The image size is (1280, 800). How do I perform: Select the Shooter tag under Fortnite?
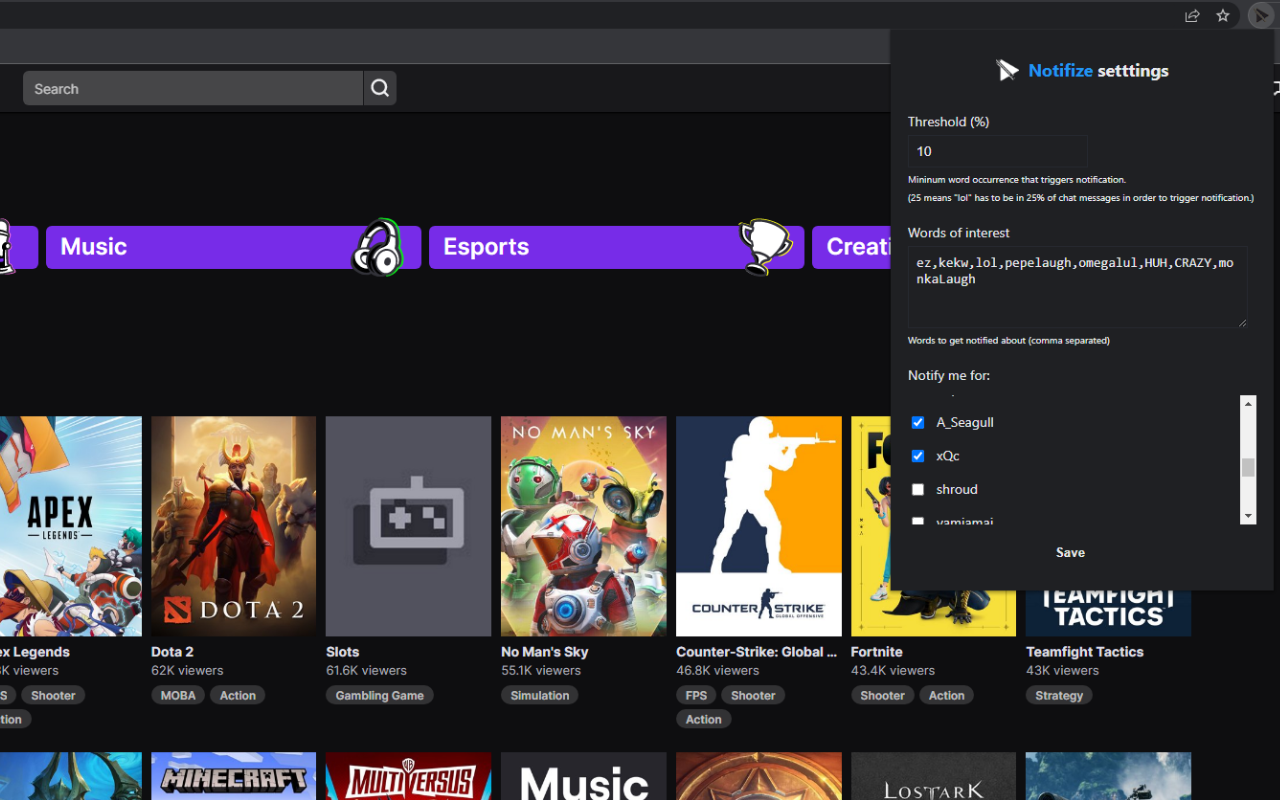(883, 695)
